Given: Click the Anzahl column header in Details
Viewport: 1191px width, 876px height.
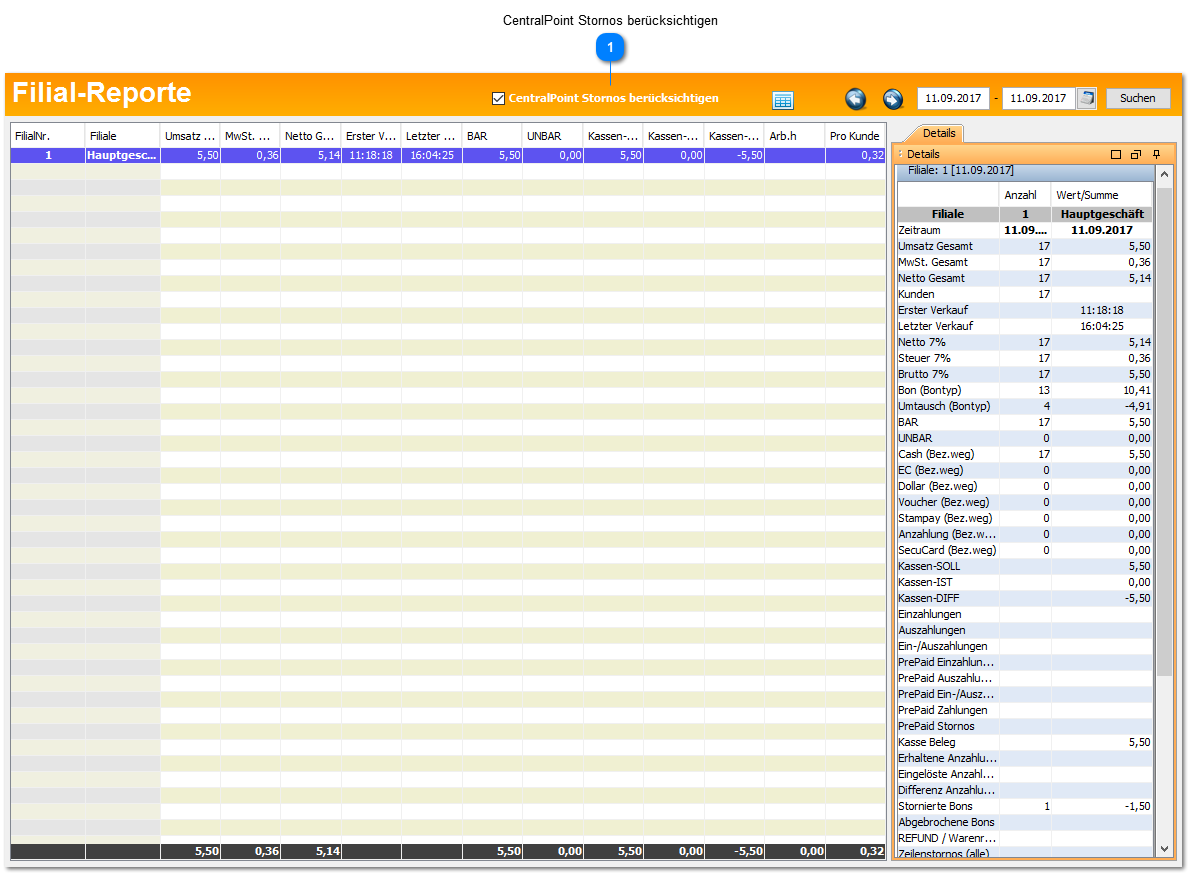Looking at the screenshot, I should [1025, 195].
